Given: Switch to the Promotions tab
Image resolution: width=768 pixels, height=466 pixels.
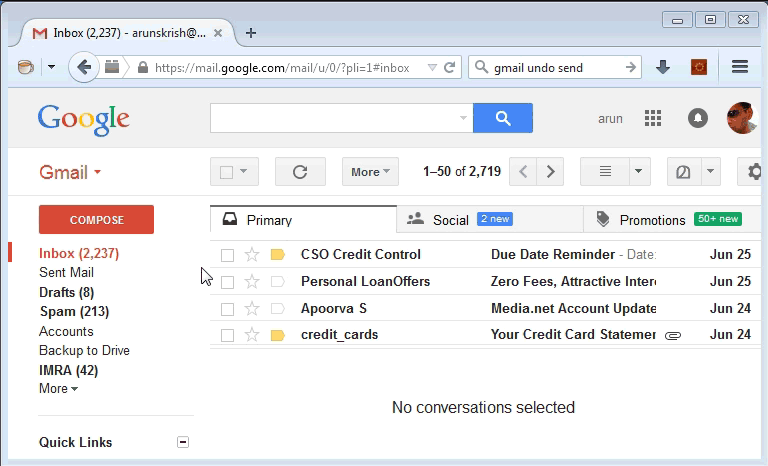Looking at the screenshot, I should (x=672, y=220).
